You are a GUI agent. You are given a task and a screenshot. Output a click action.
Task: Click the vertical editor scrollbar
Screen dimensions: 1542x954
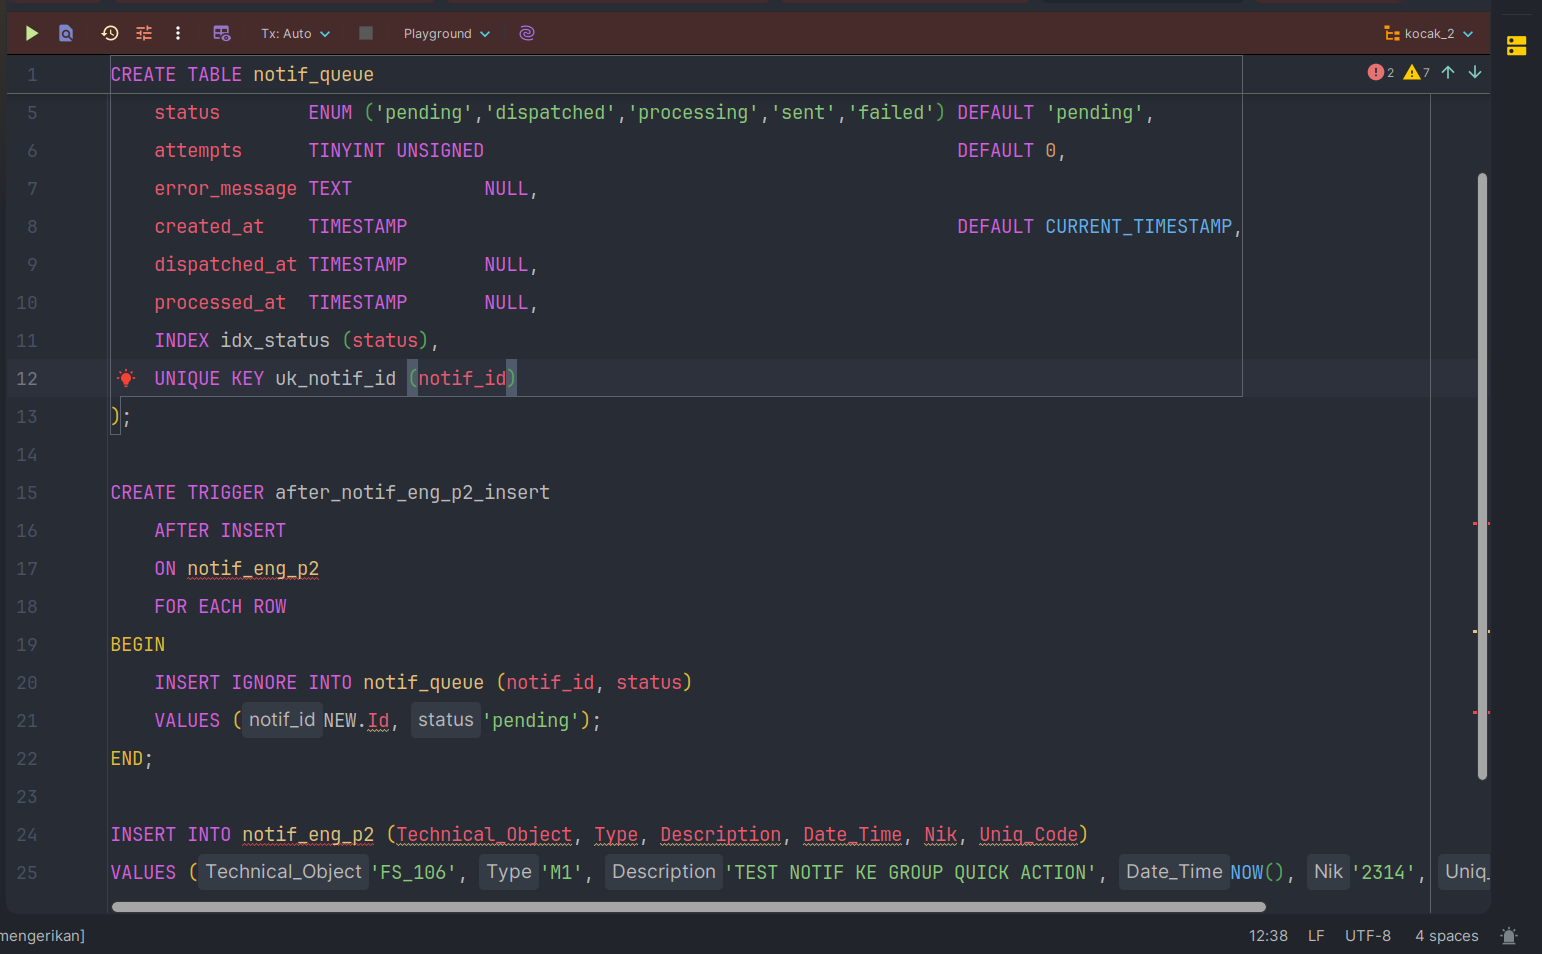click(x=1482, y=476)
